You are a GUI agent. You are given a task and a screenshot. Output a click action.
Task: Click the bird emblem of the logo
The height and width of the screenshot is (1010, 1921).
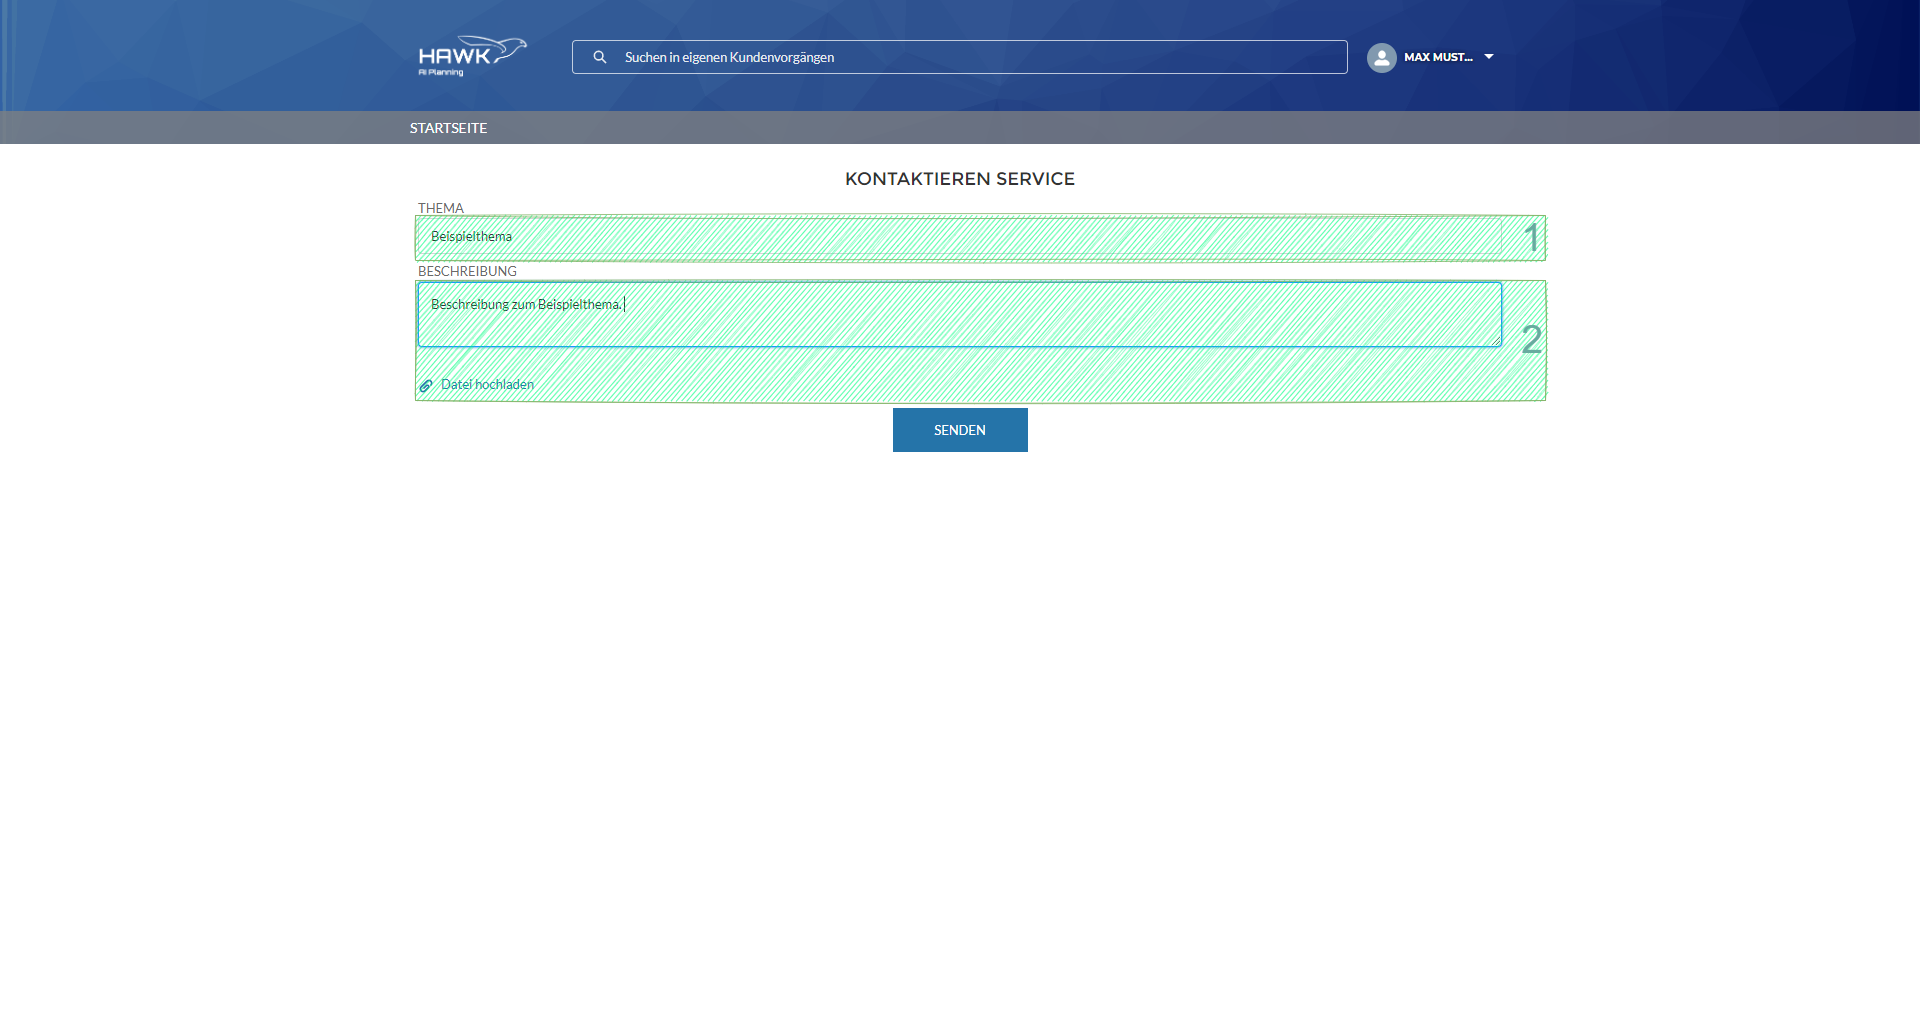[x=509, y=48]
